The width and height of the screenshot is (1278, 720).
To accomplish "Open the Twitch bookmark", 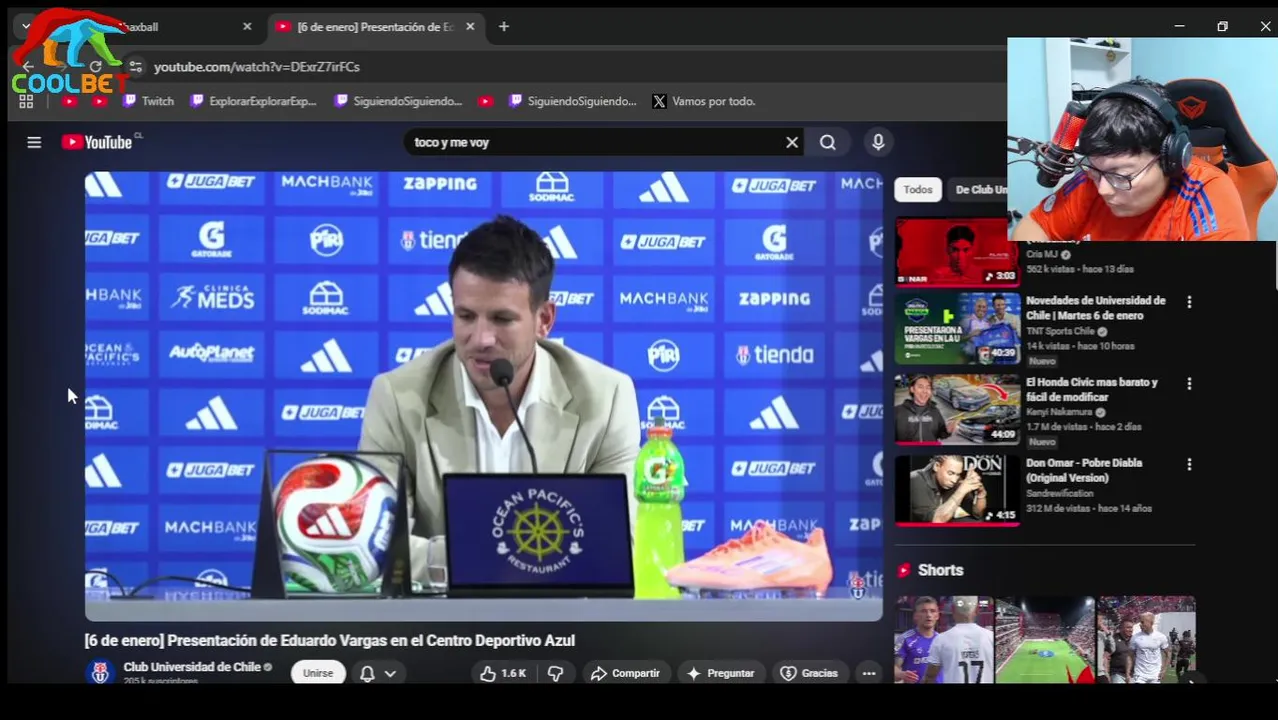I will click(x=148, y=101).
